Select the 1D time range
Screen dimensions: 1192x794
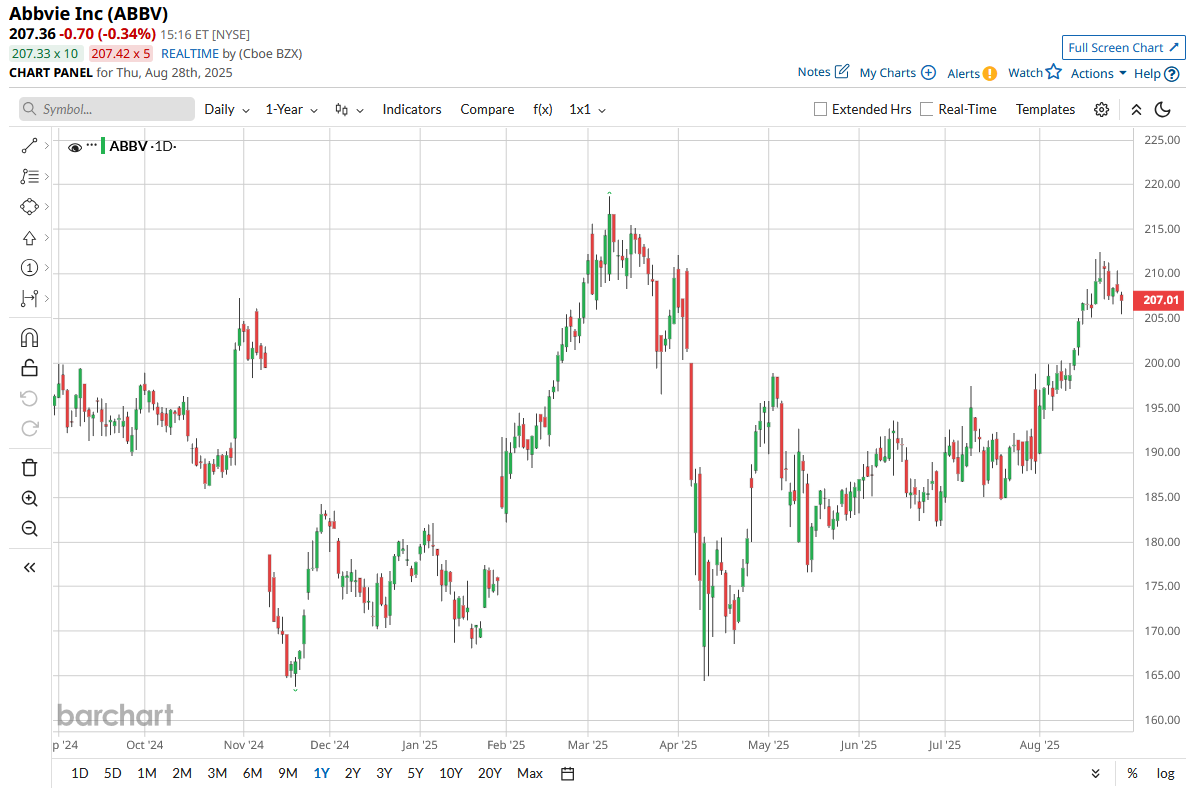point(80,773)
